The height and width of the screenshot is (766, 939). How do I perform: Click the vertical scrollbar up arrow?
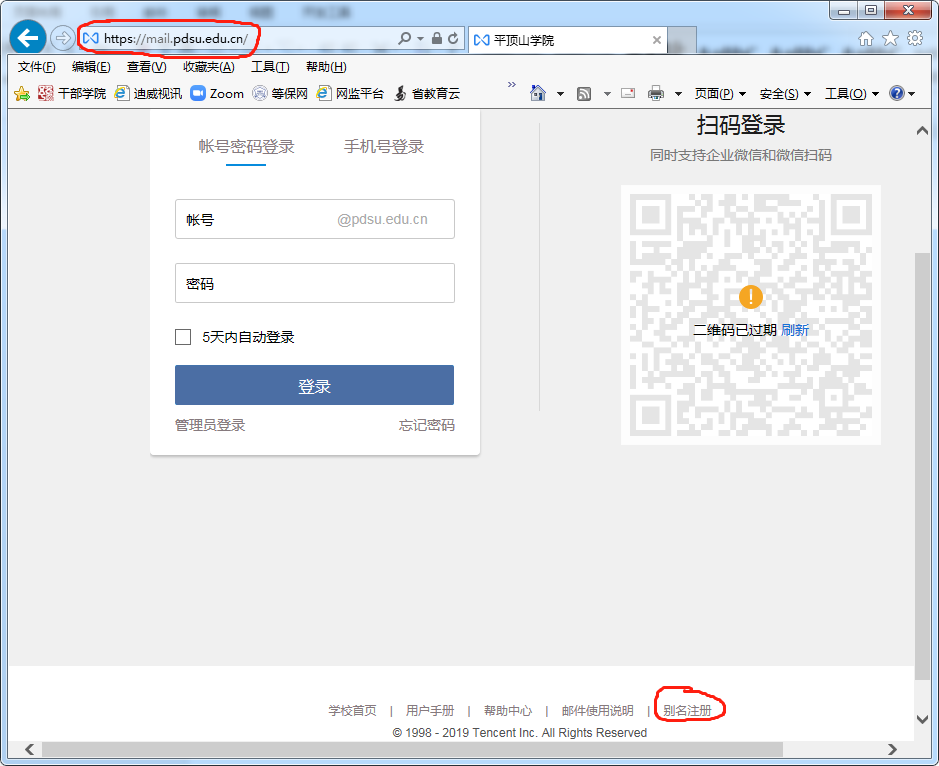[922, 131]
